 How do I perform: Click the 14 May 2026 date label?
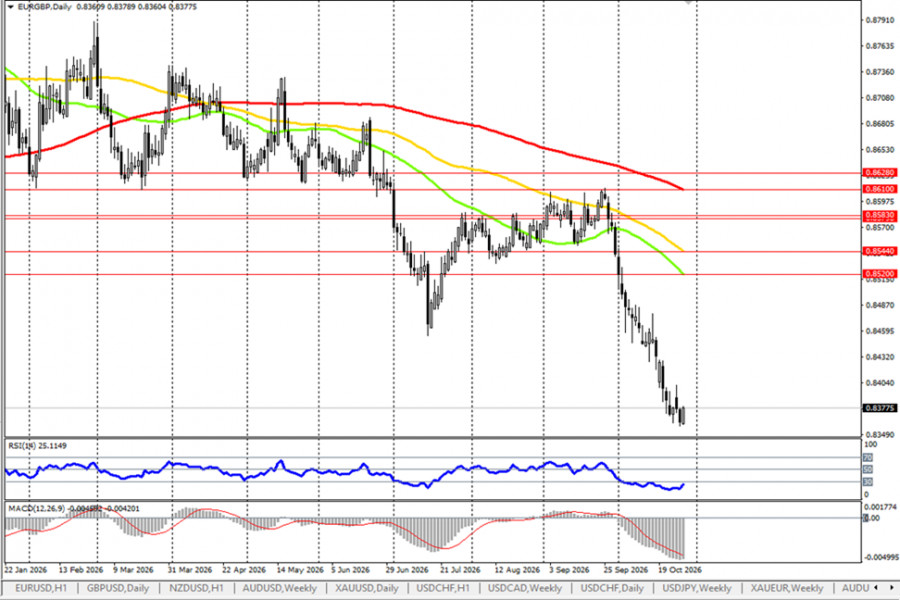[300, 570]
